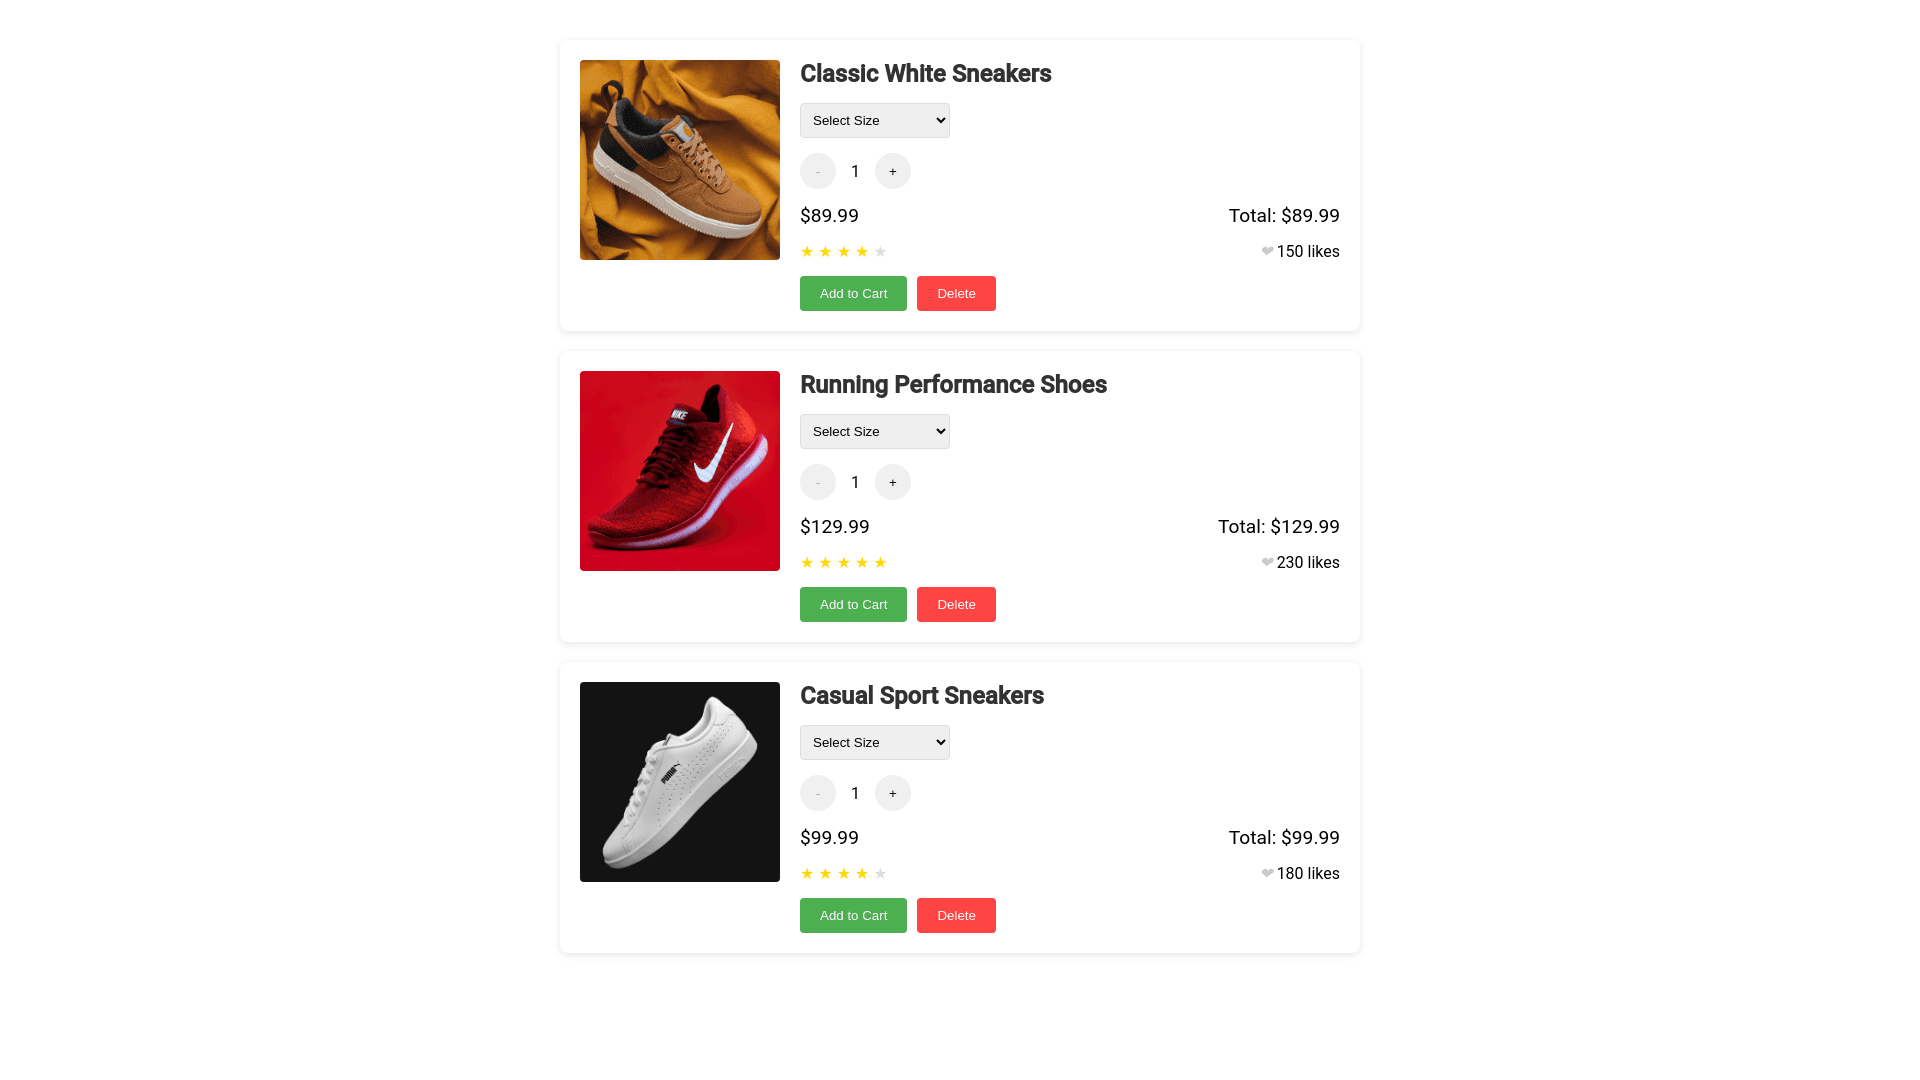The image size is (1920, 1080).
Task: Open size dropdown for Classic White Sneakers
Action: point(874,120)
